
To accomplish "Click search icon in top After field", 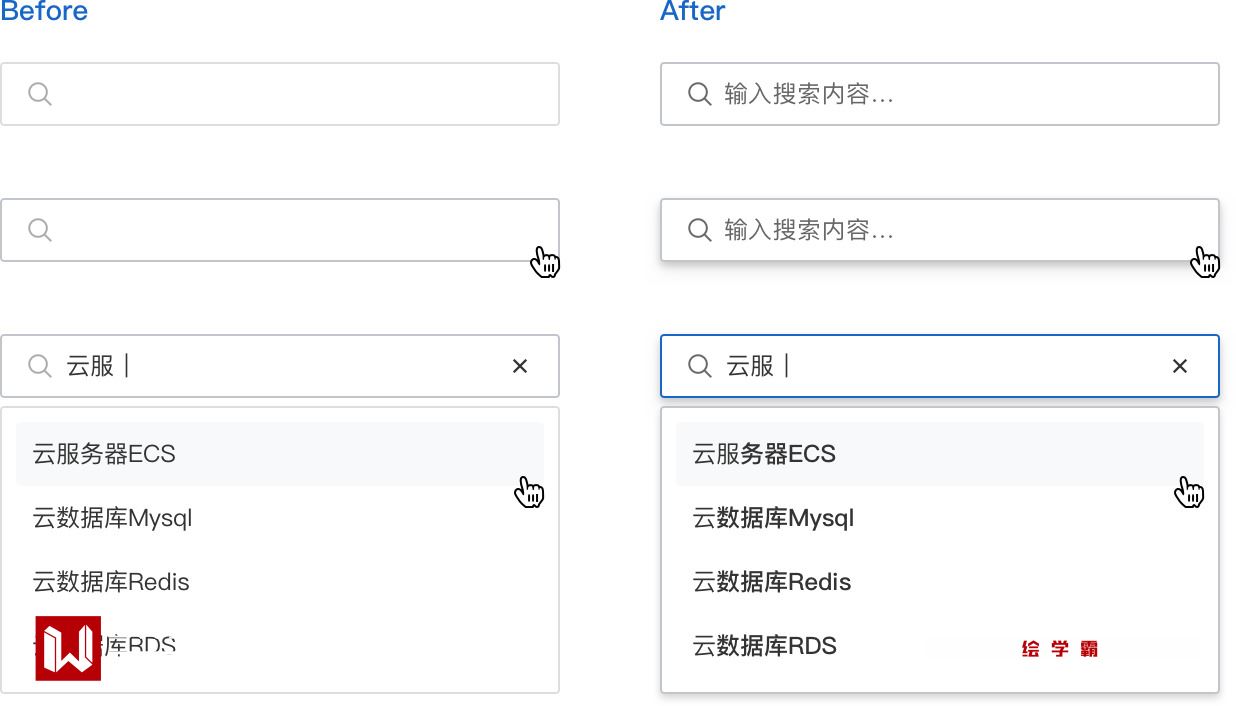I will pos(700,94).
